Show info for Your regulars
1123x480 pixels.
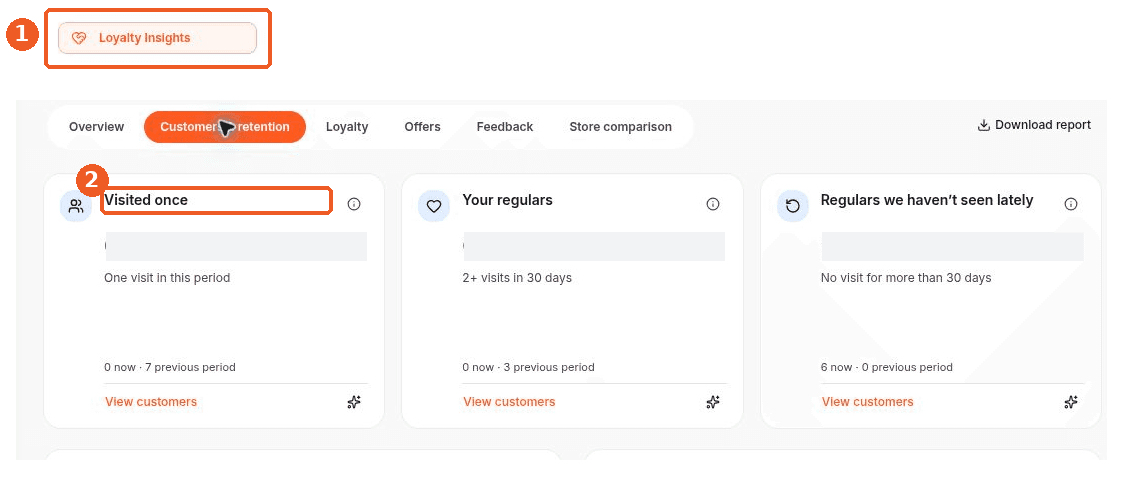pos(713,204)
